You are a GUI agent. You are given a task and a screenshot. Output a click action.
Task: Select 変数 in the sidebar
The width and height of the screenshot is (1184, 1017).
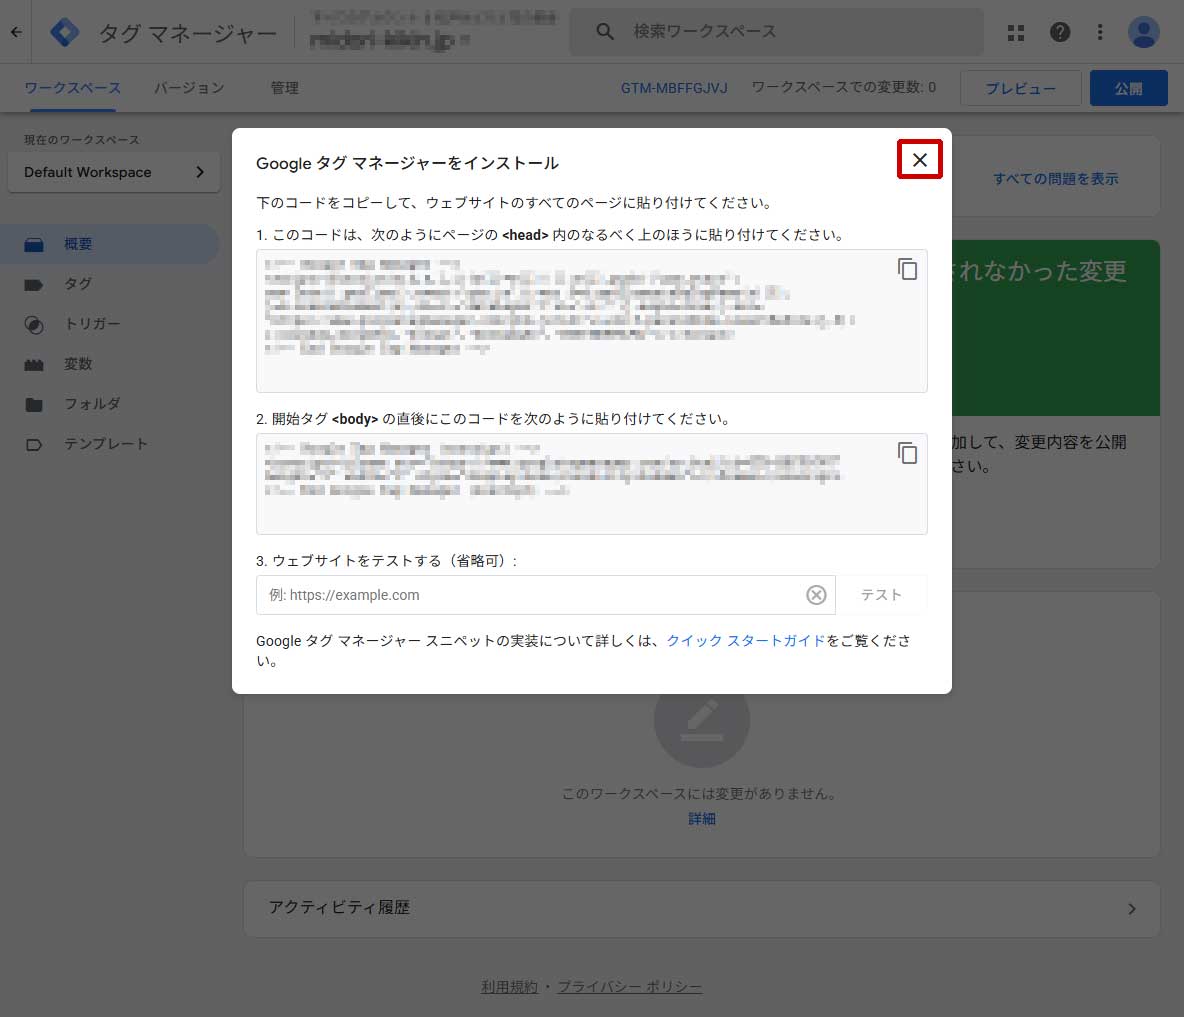pos(109,364)
